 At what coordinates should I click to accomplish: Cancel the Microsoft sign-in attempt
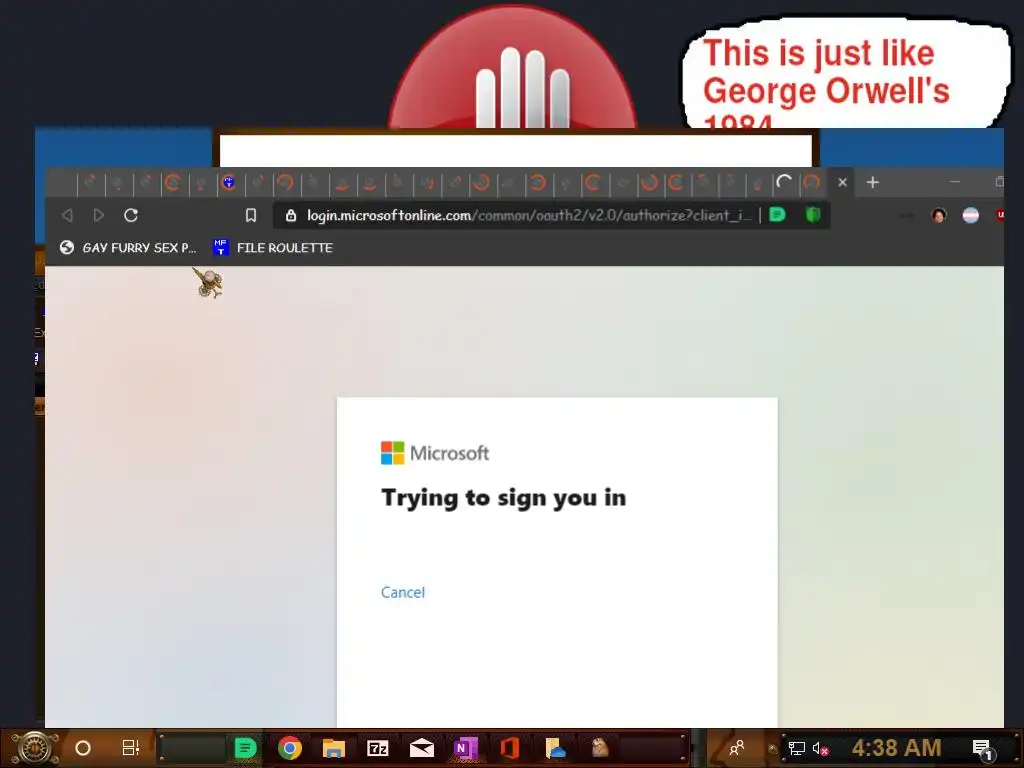[x=403, y=592]
